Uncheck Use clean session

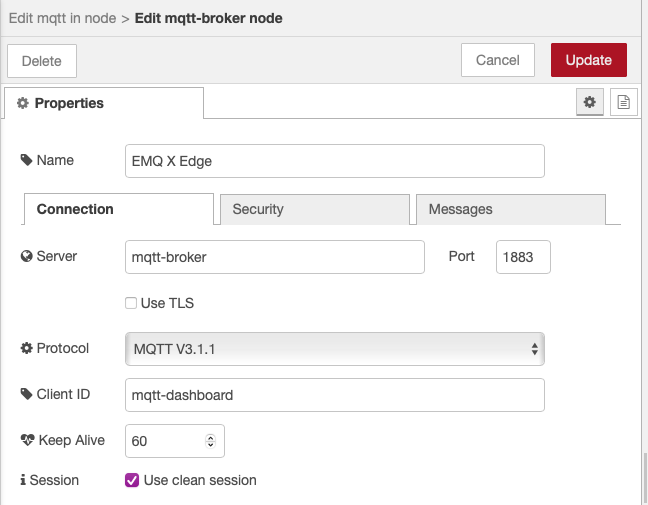[132, 480]
